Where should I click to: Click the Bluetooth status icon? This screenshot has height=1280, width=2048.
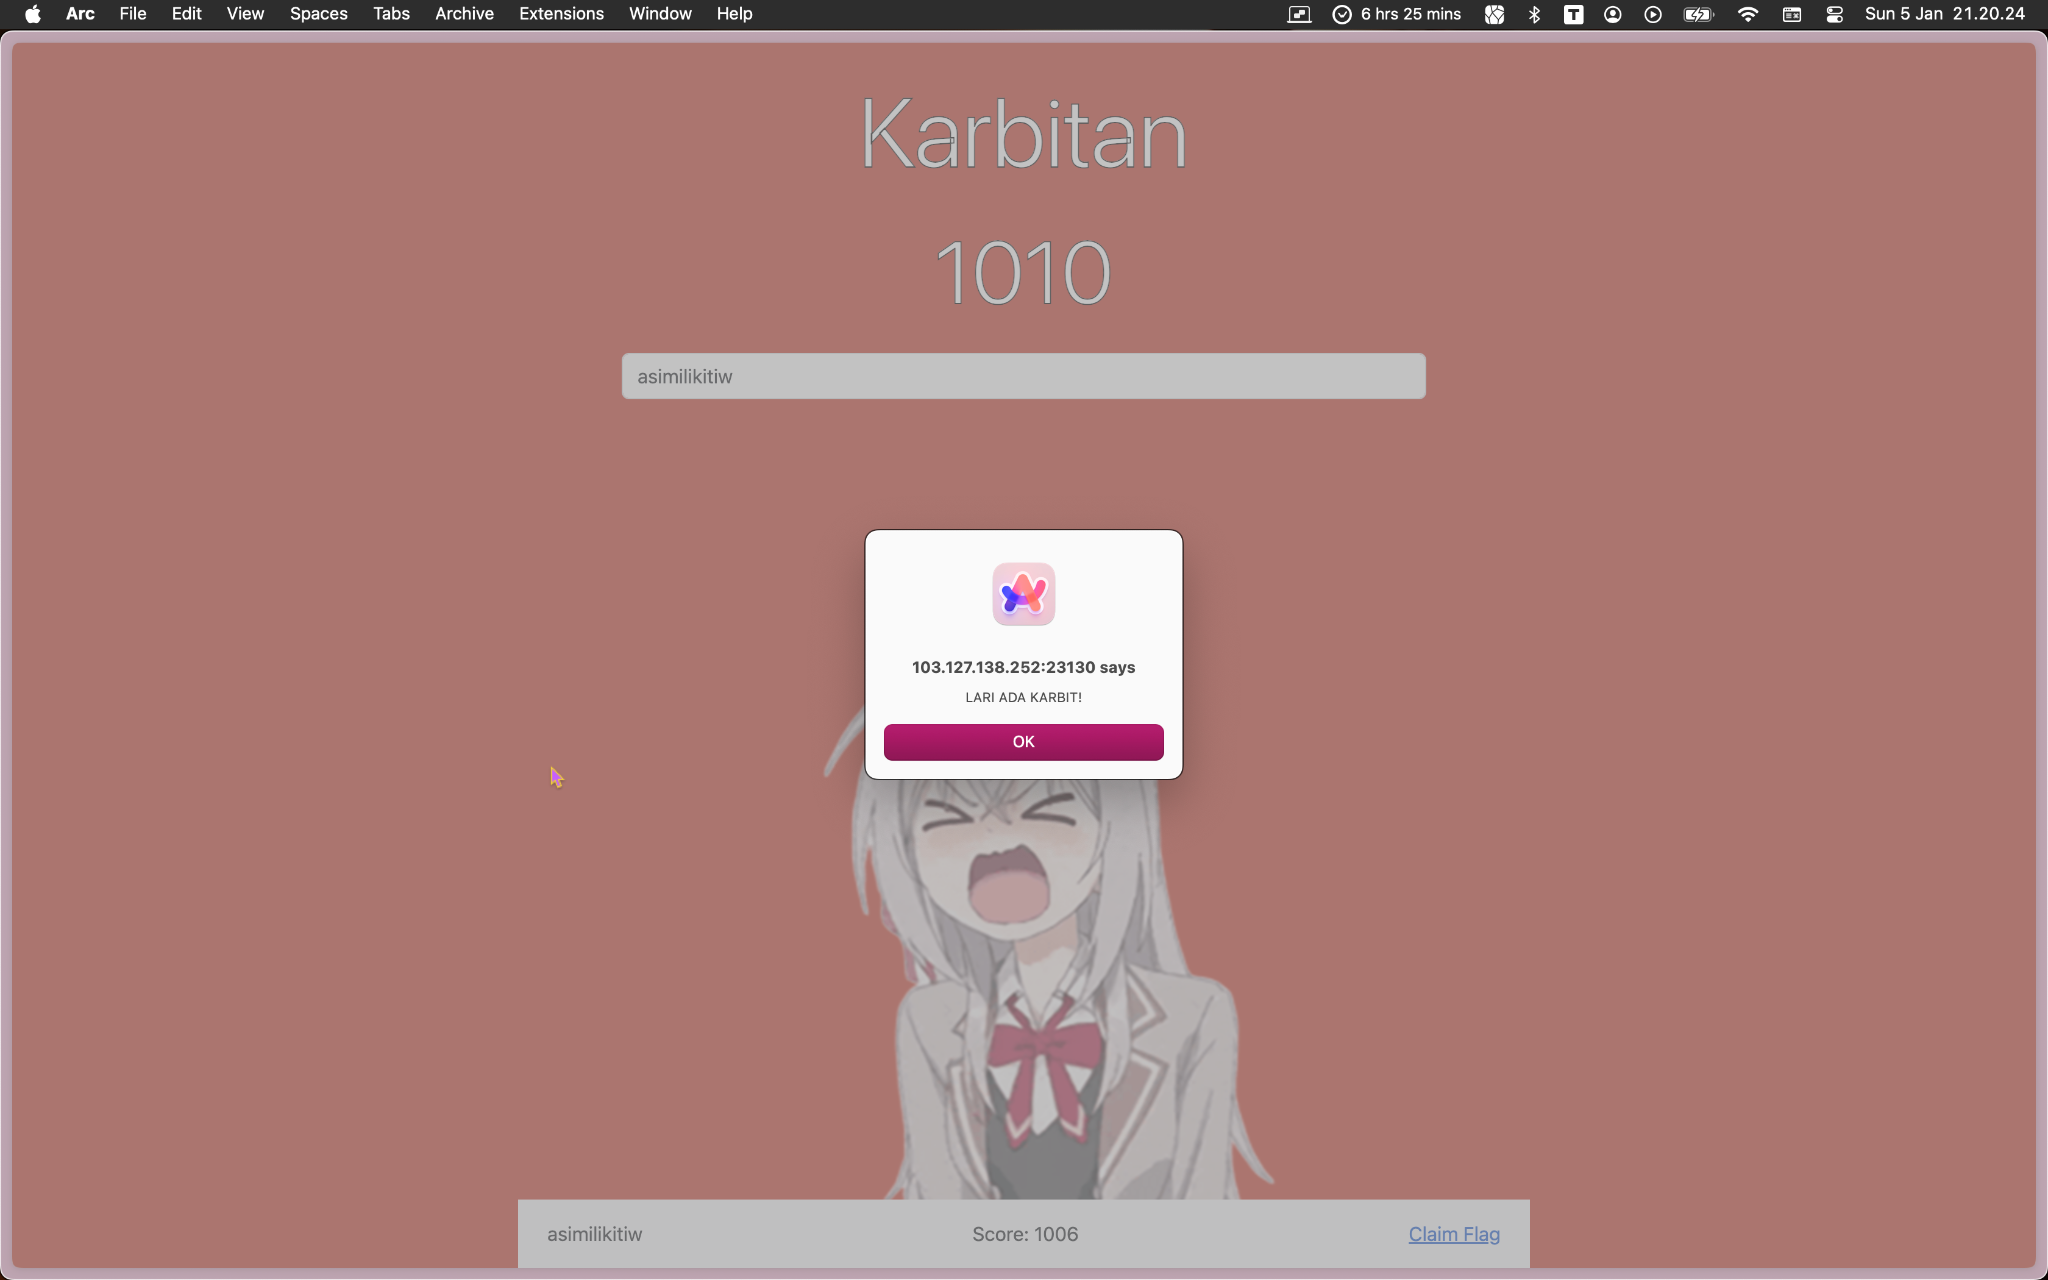click(1534, 14)
